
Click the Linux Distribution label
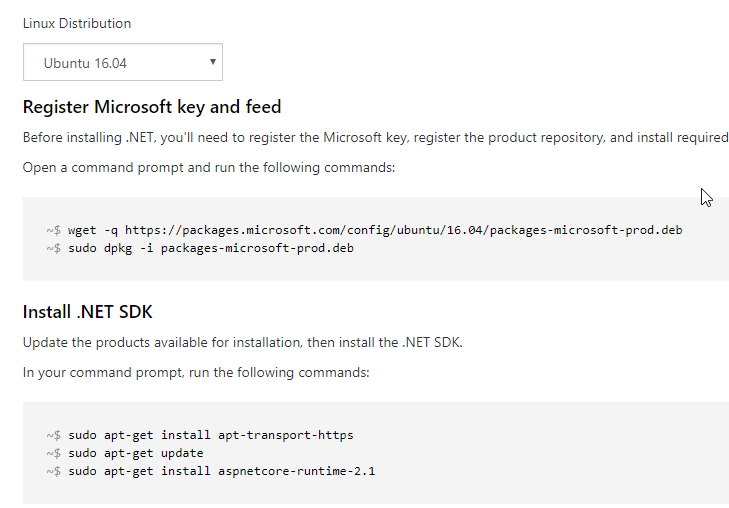(x=76, y=23)
